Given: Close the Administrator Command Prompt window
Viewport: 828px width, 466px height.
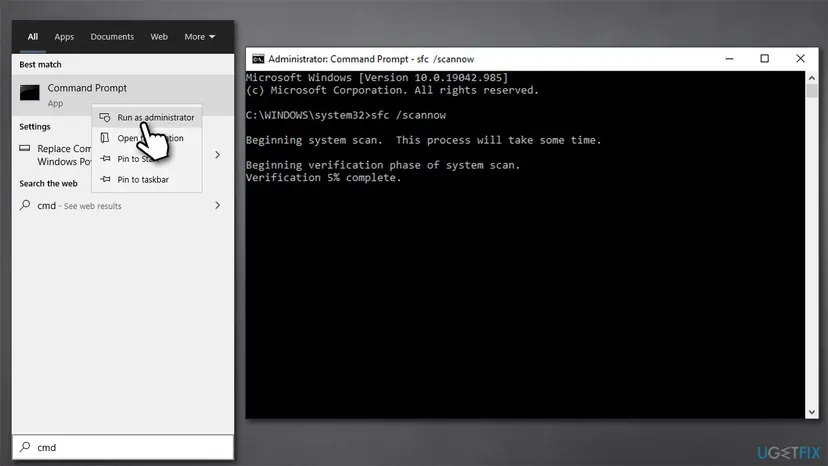Looking at the screenshot, I should coord(801,59).
